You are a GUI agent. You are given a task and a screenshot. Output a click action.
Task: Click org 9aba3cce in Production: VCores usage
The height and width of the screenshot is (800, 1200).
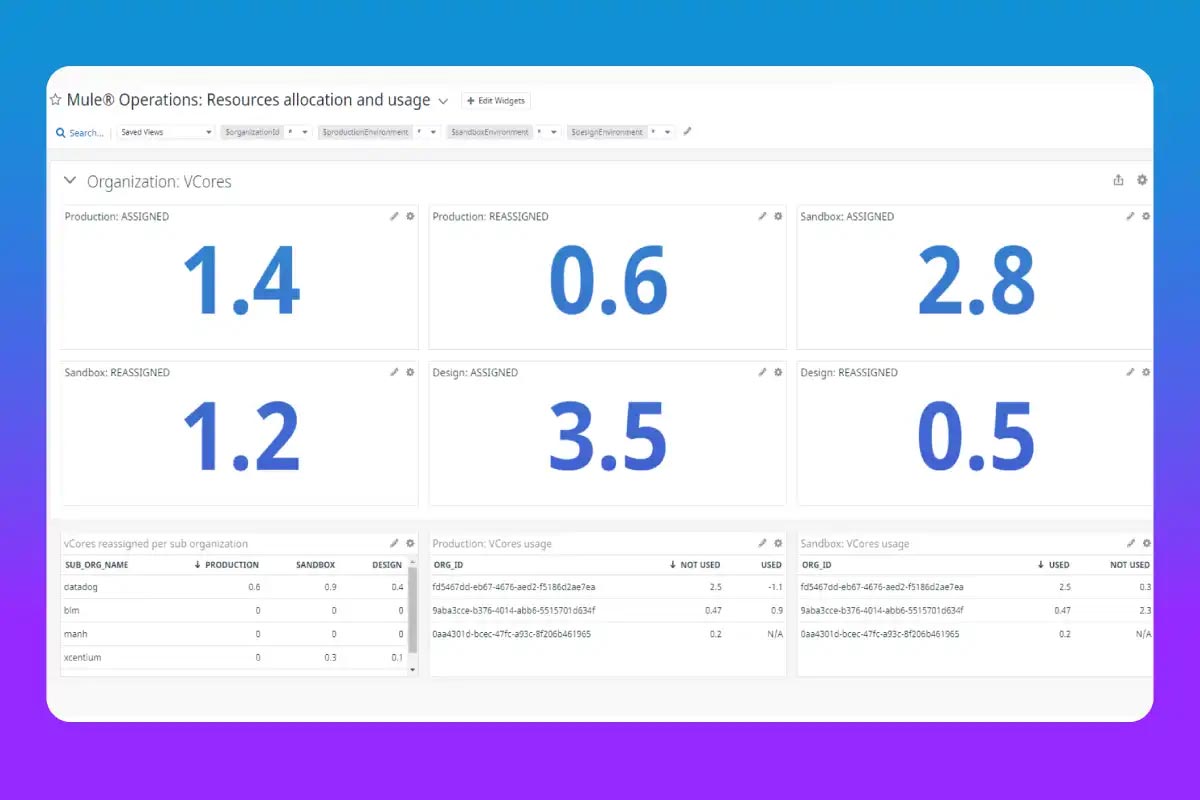pos(513,610)
